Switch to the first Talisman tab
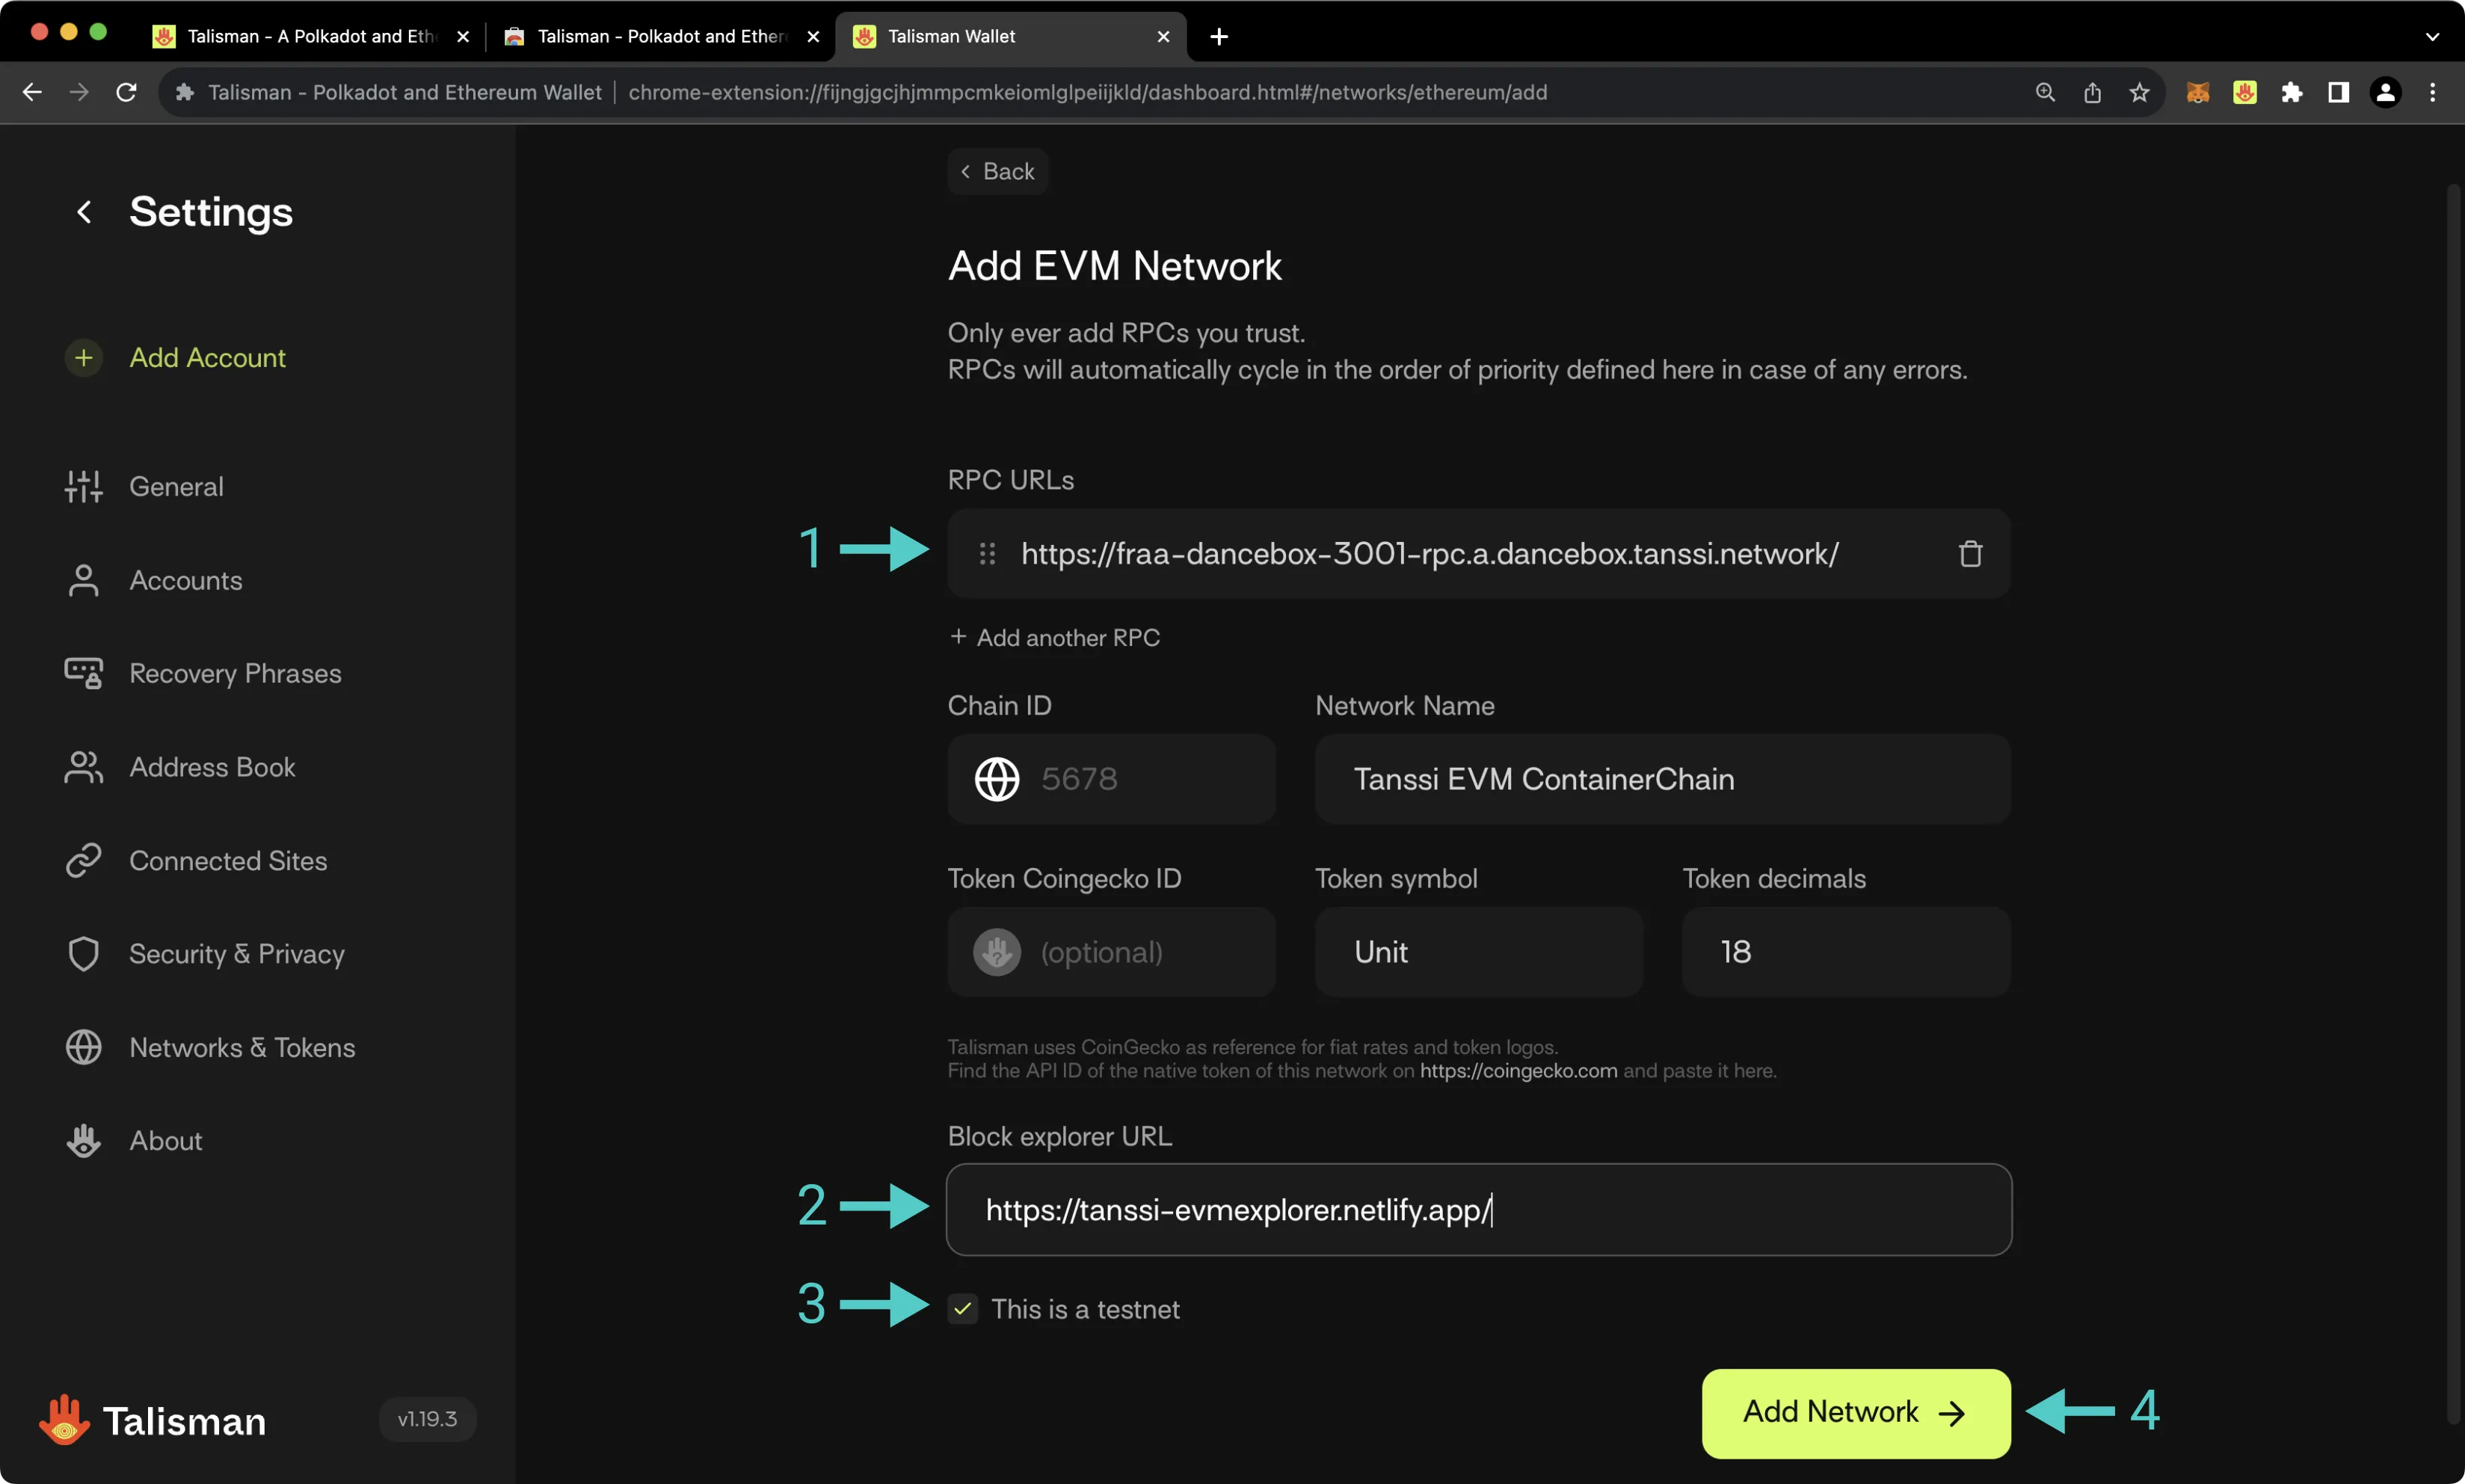The height and width of the screenshot is (1484, 2465). click(310, 37)
